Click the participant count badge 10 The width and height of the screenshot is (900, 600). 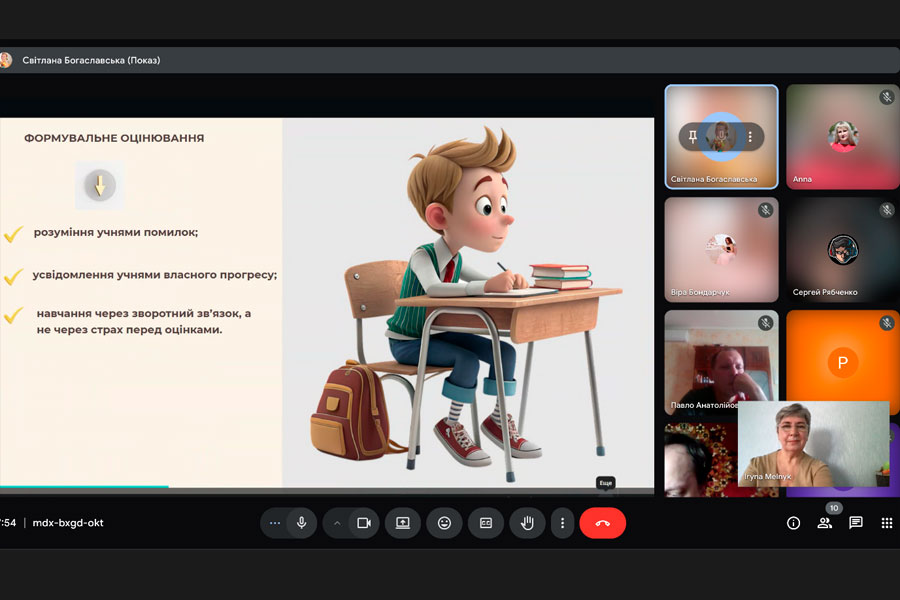pyautogui.click(x=833, y=508)
